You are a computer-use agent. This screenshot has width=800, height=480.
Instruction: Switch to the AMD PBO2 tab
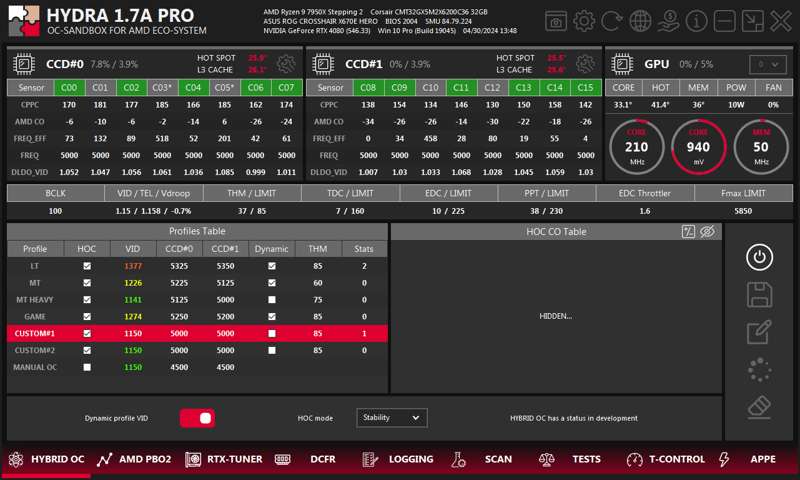point(135,459)
